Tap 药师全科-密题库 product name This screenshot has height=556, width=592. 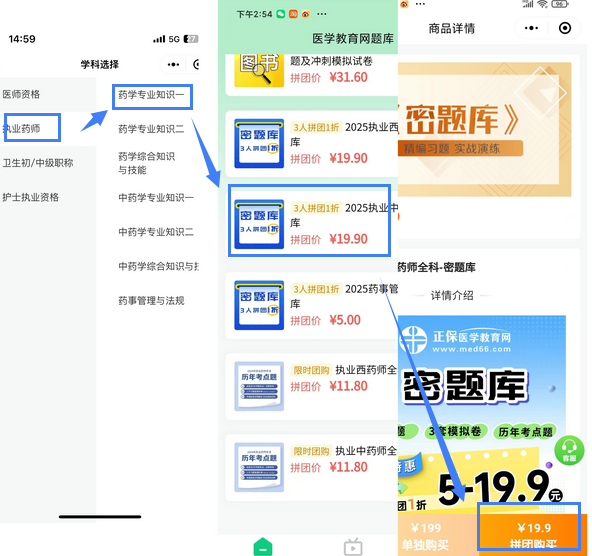point(437,268)
